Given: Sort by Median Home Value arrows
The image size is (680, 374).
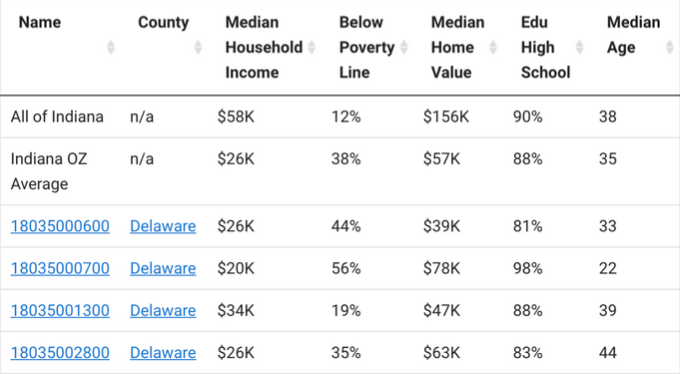Looking at the screenshot, I should pyautogui.click(x=493, y=47).
